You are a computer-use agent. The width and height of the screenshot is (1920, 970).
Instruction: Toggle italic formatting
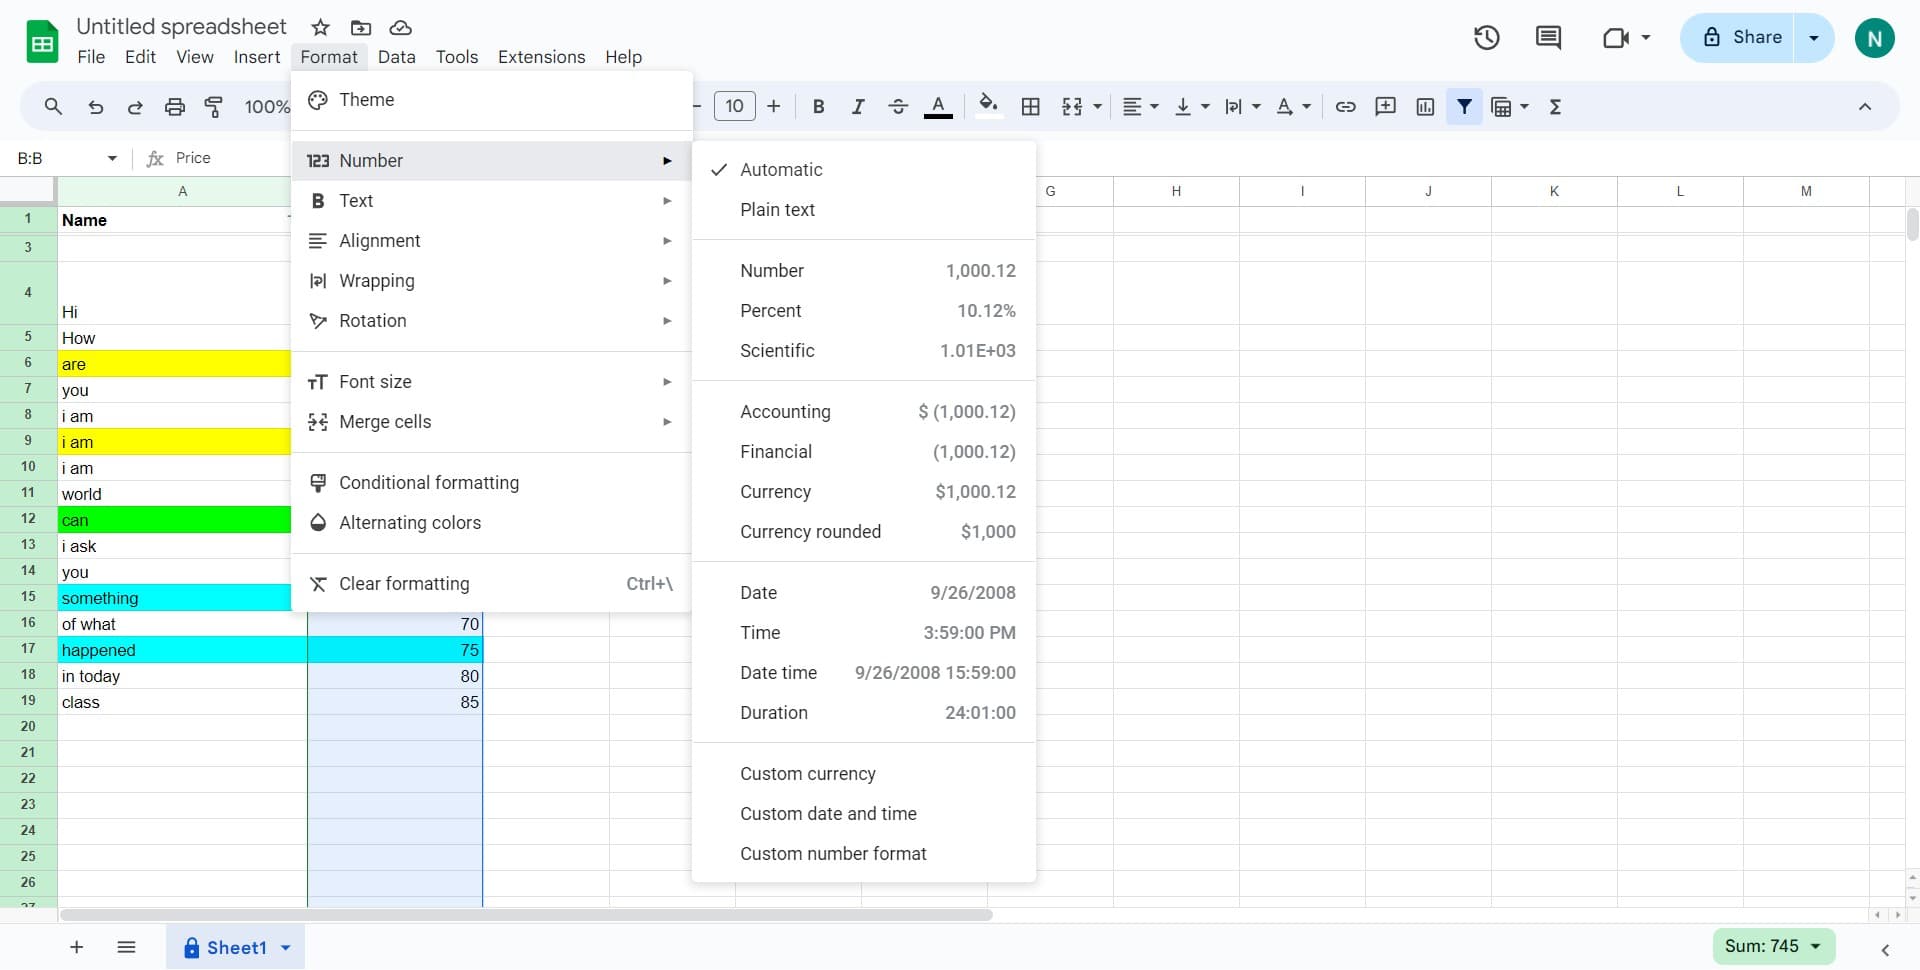coord(858,106)
